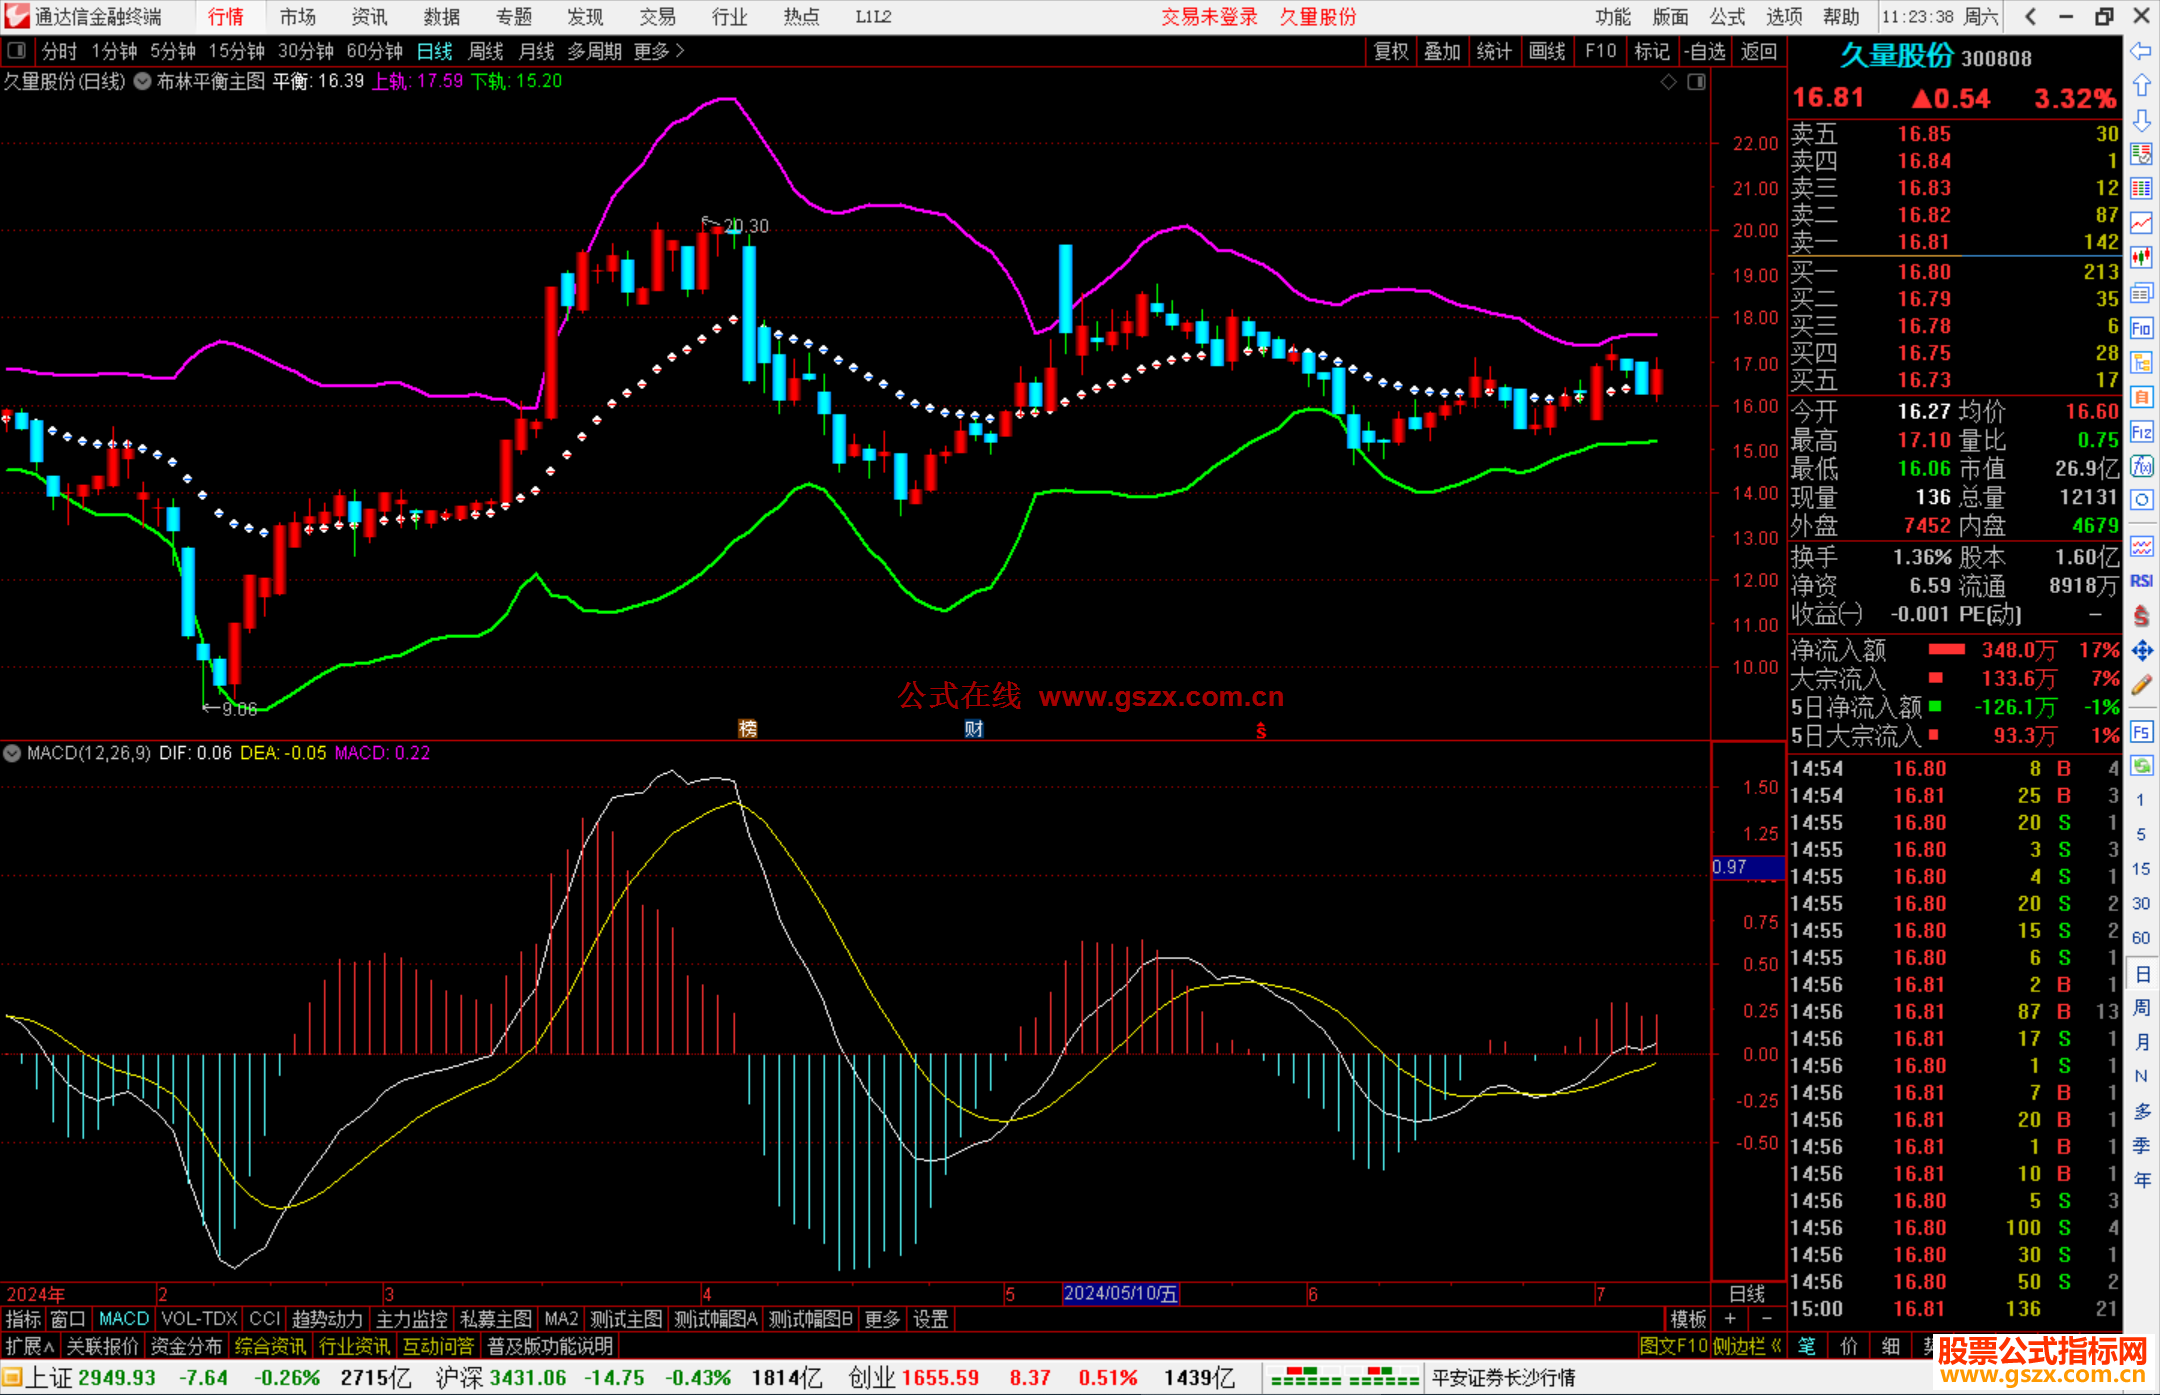
Task: Click the F10 info icon in sidebar
Action: coord(2141,328)
